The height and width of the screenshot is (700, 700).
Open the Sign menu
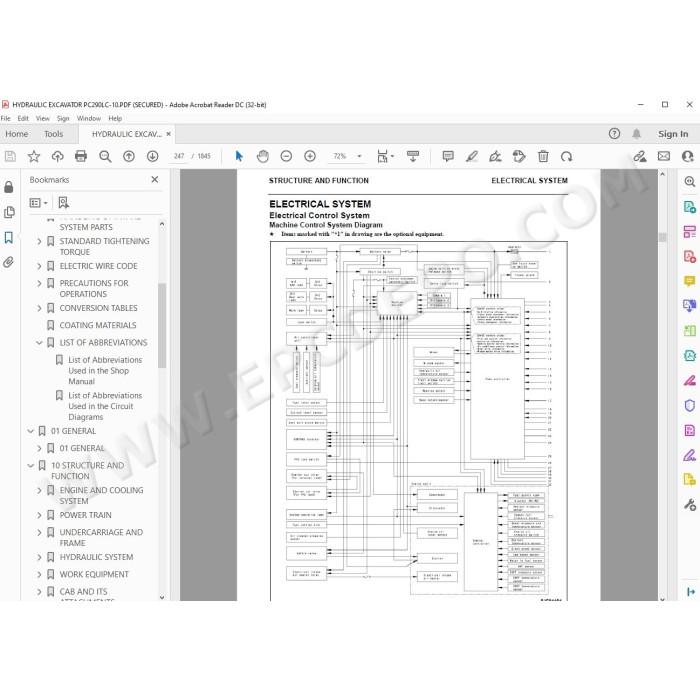pyautogui.click(x=63, y=118)
